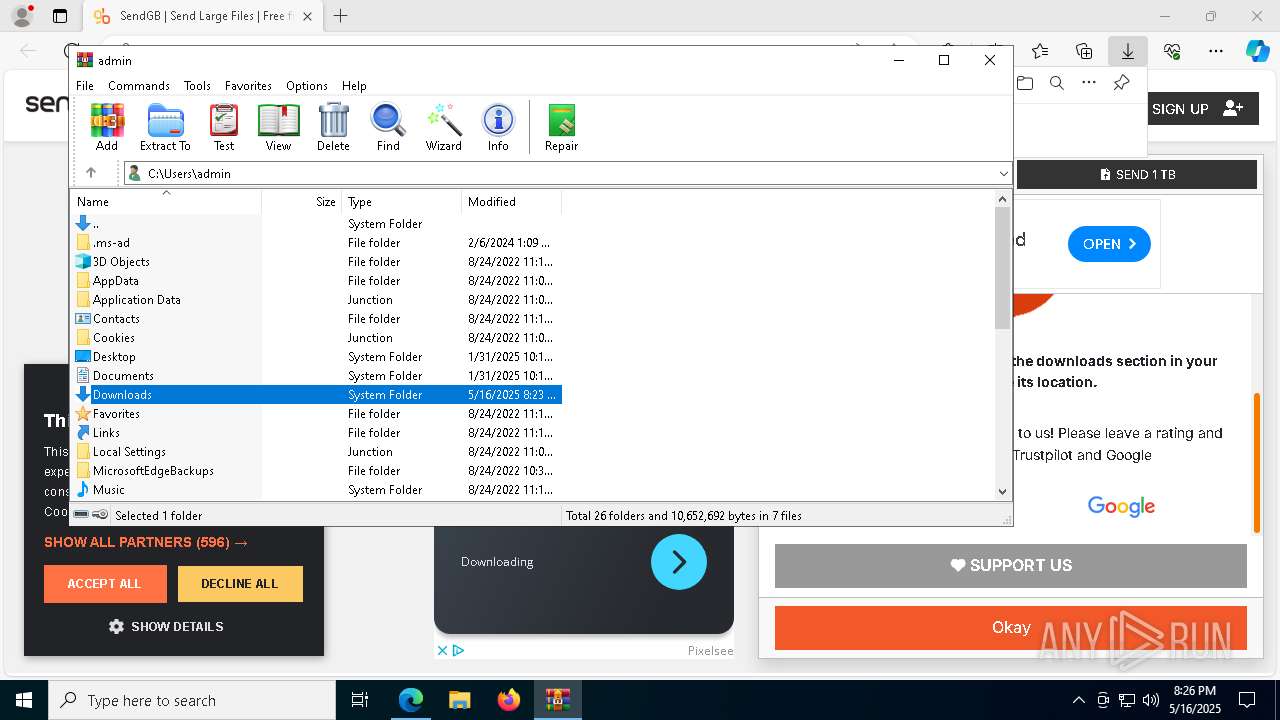Click SHOW DETAILS gear link

pos(166,627)
